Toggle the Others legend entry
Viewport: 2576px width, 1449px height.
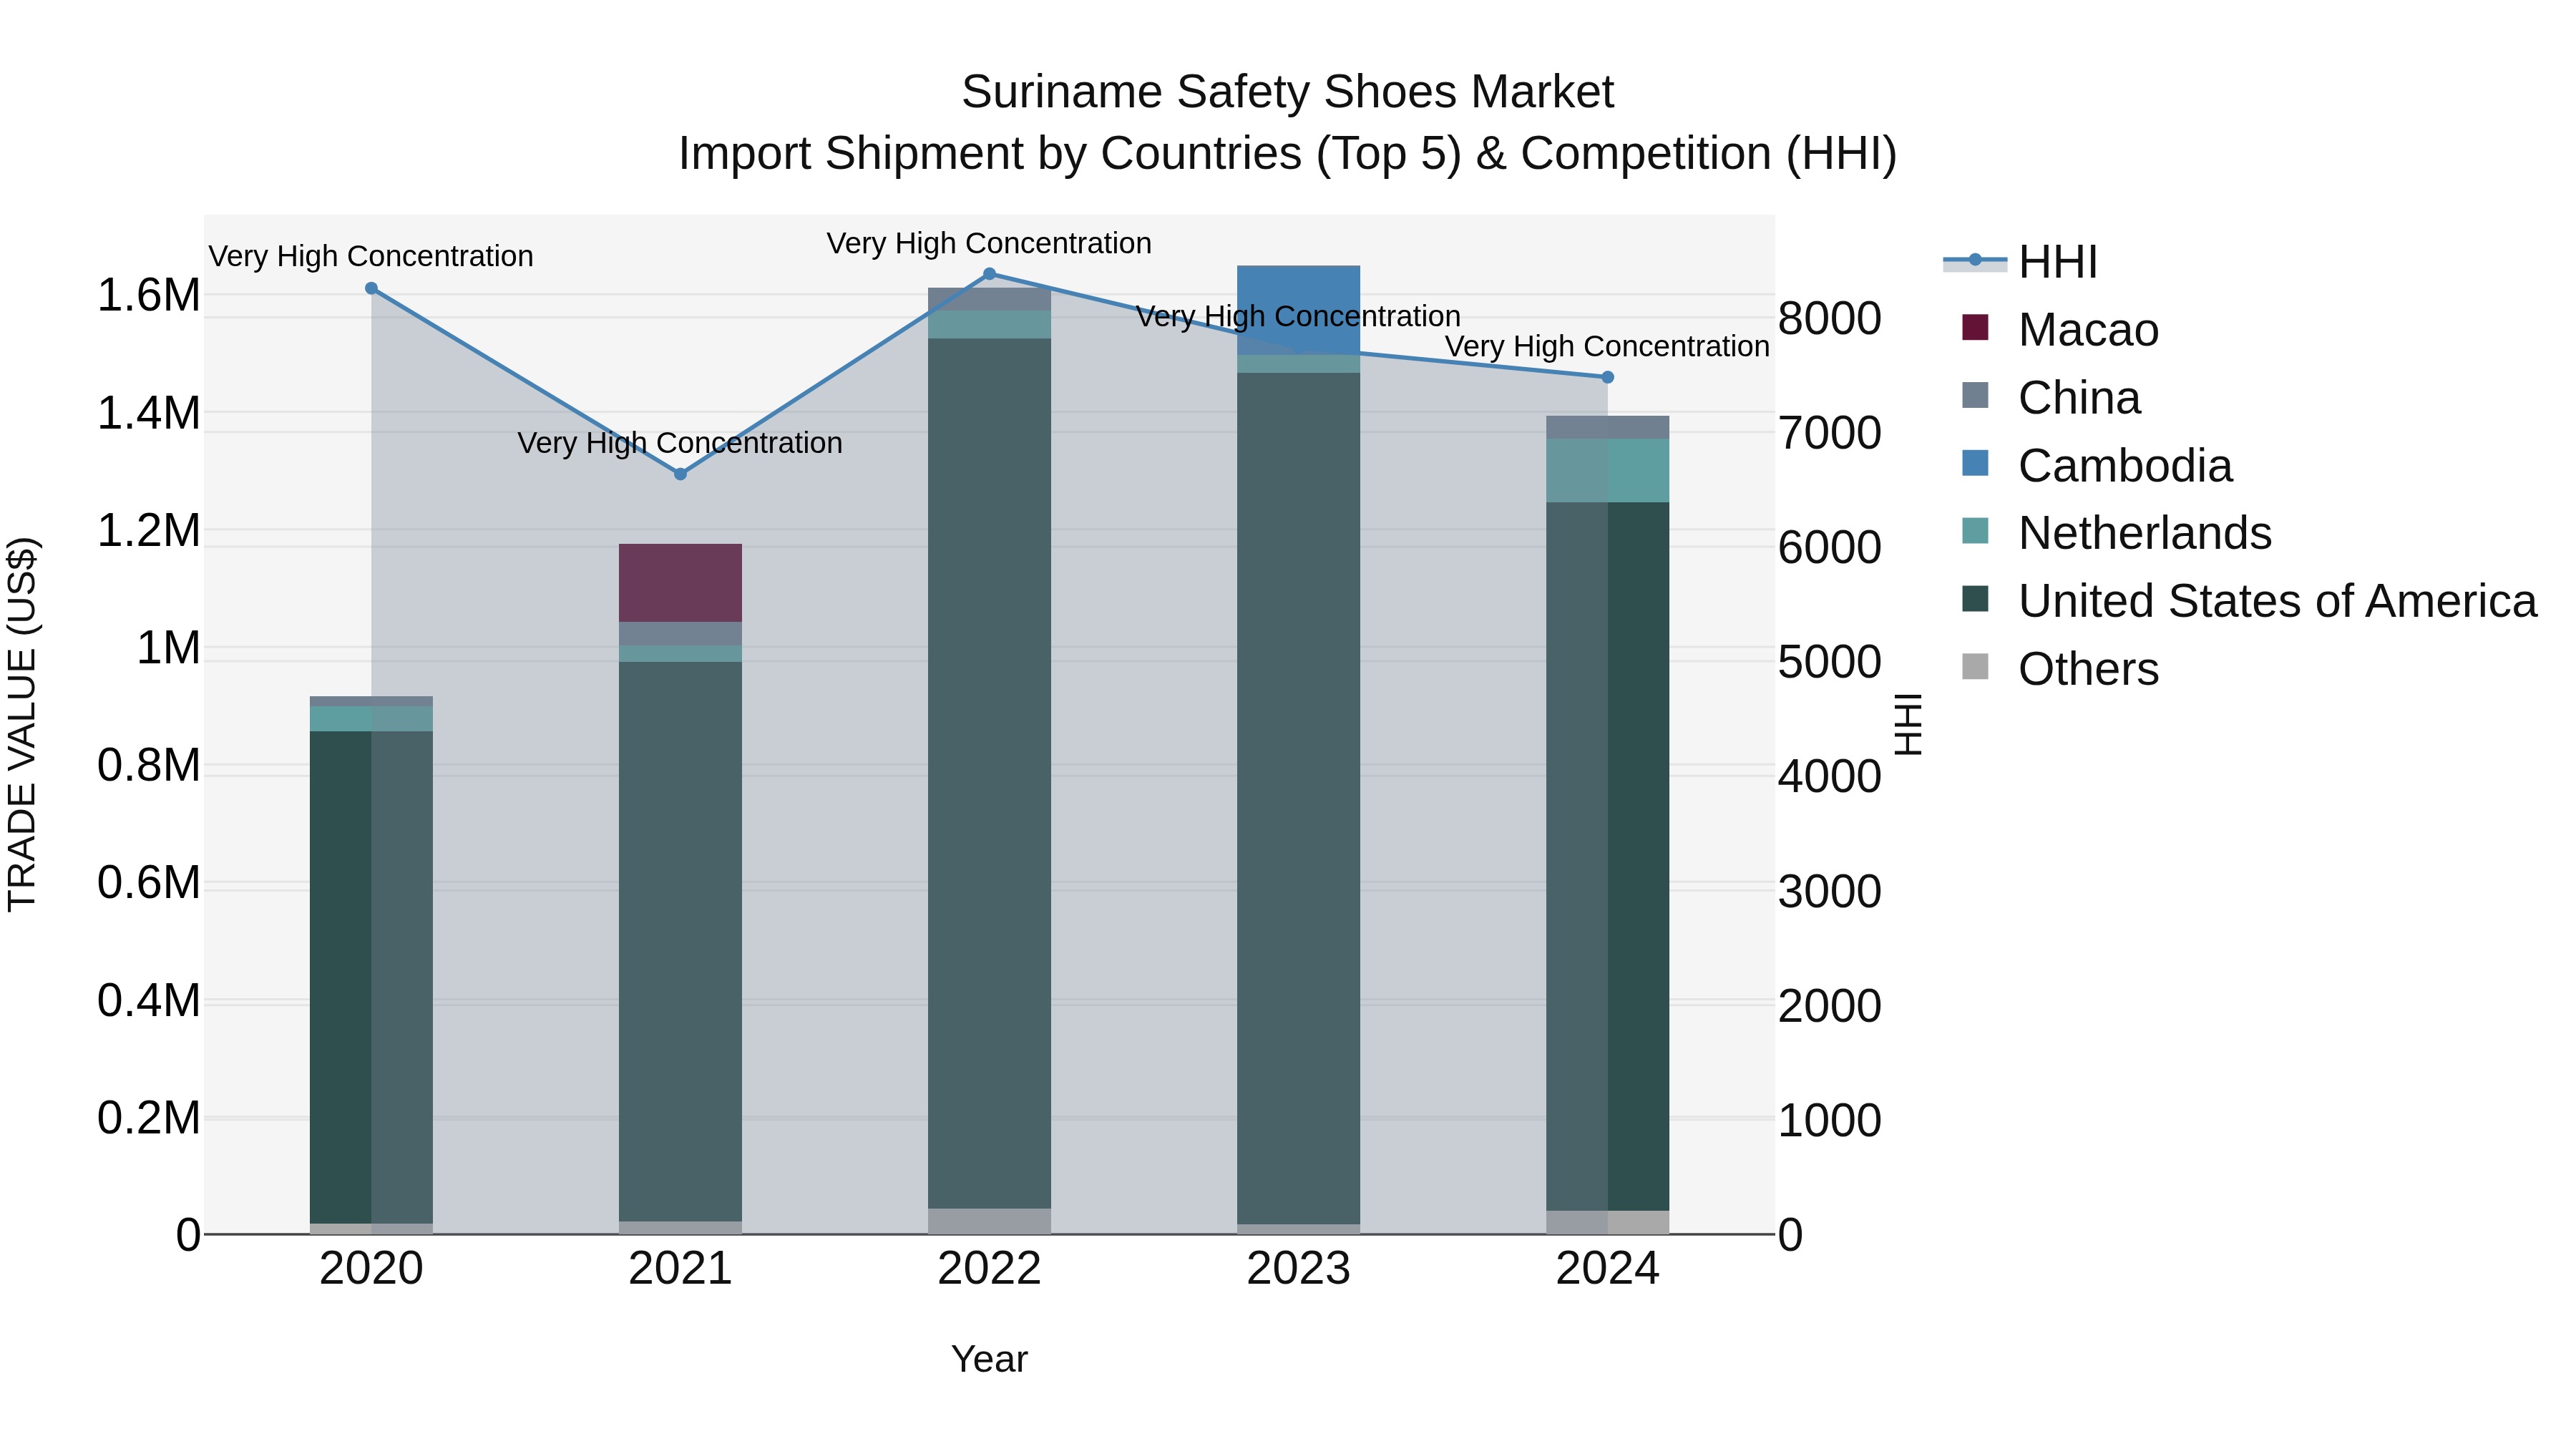(2060, 669)
